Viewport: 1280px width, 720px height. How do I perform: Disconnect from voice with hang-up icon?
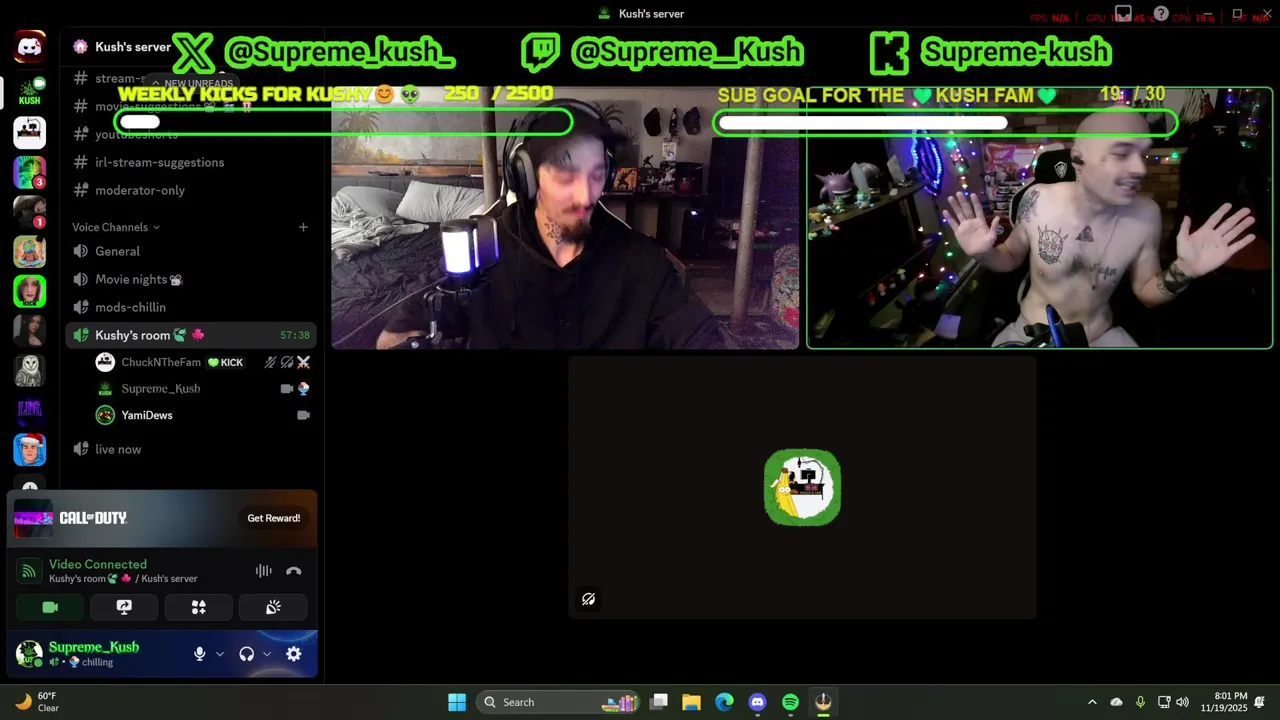tap(293, 571)
